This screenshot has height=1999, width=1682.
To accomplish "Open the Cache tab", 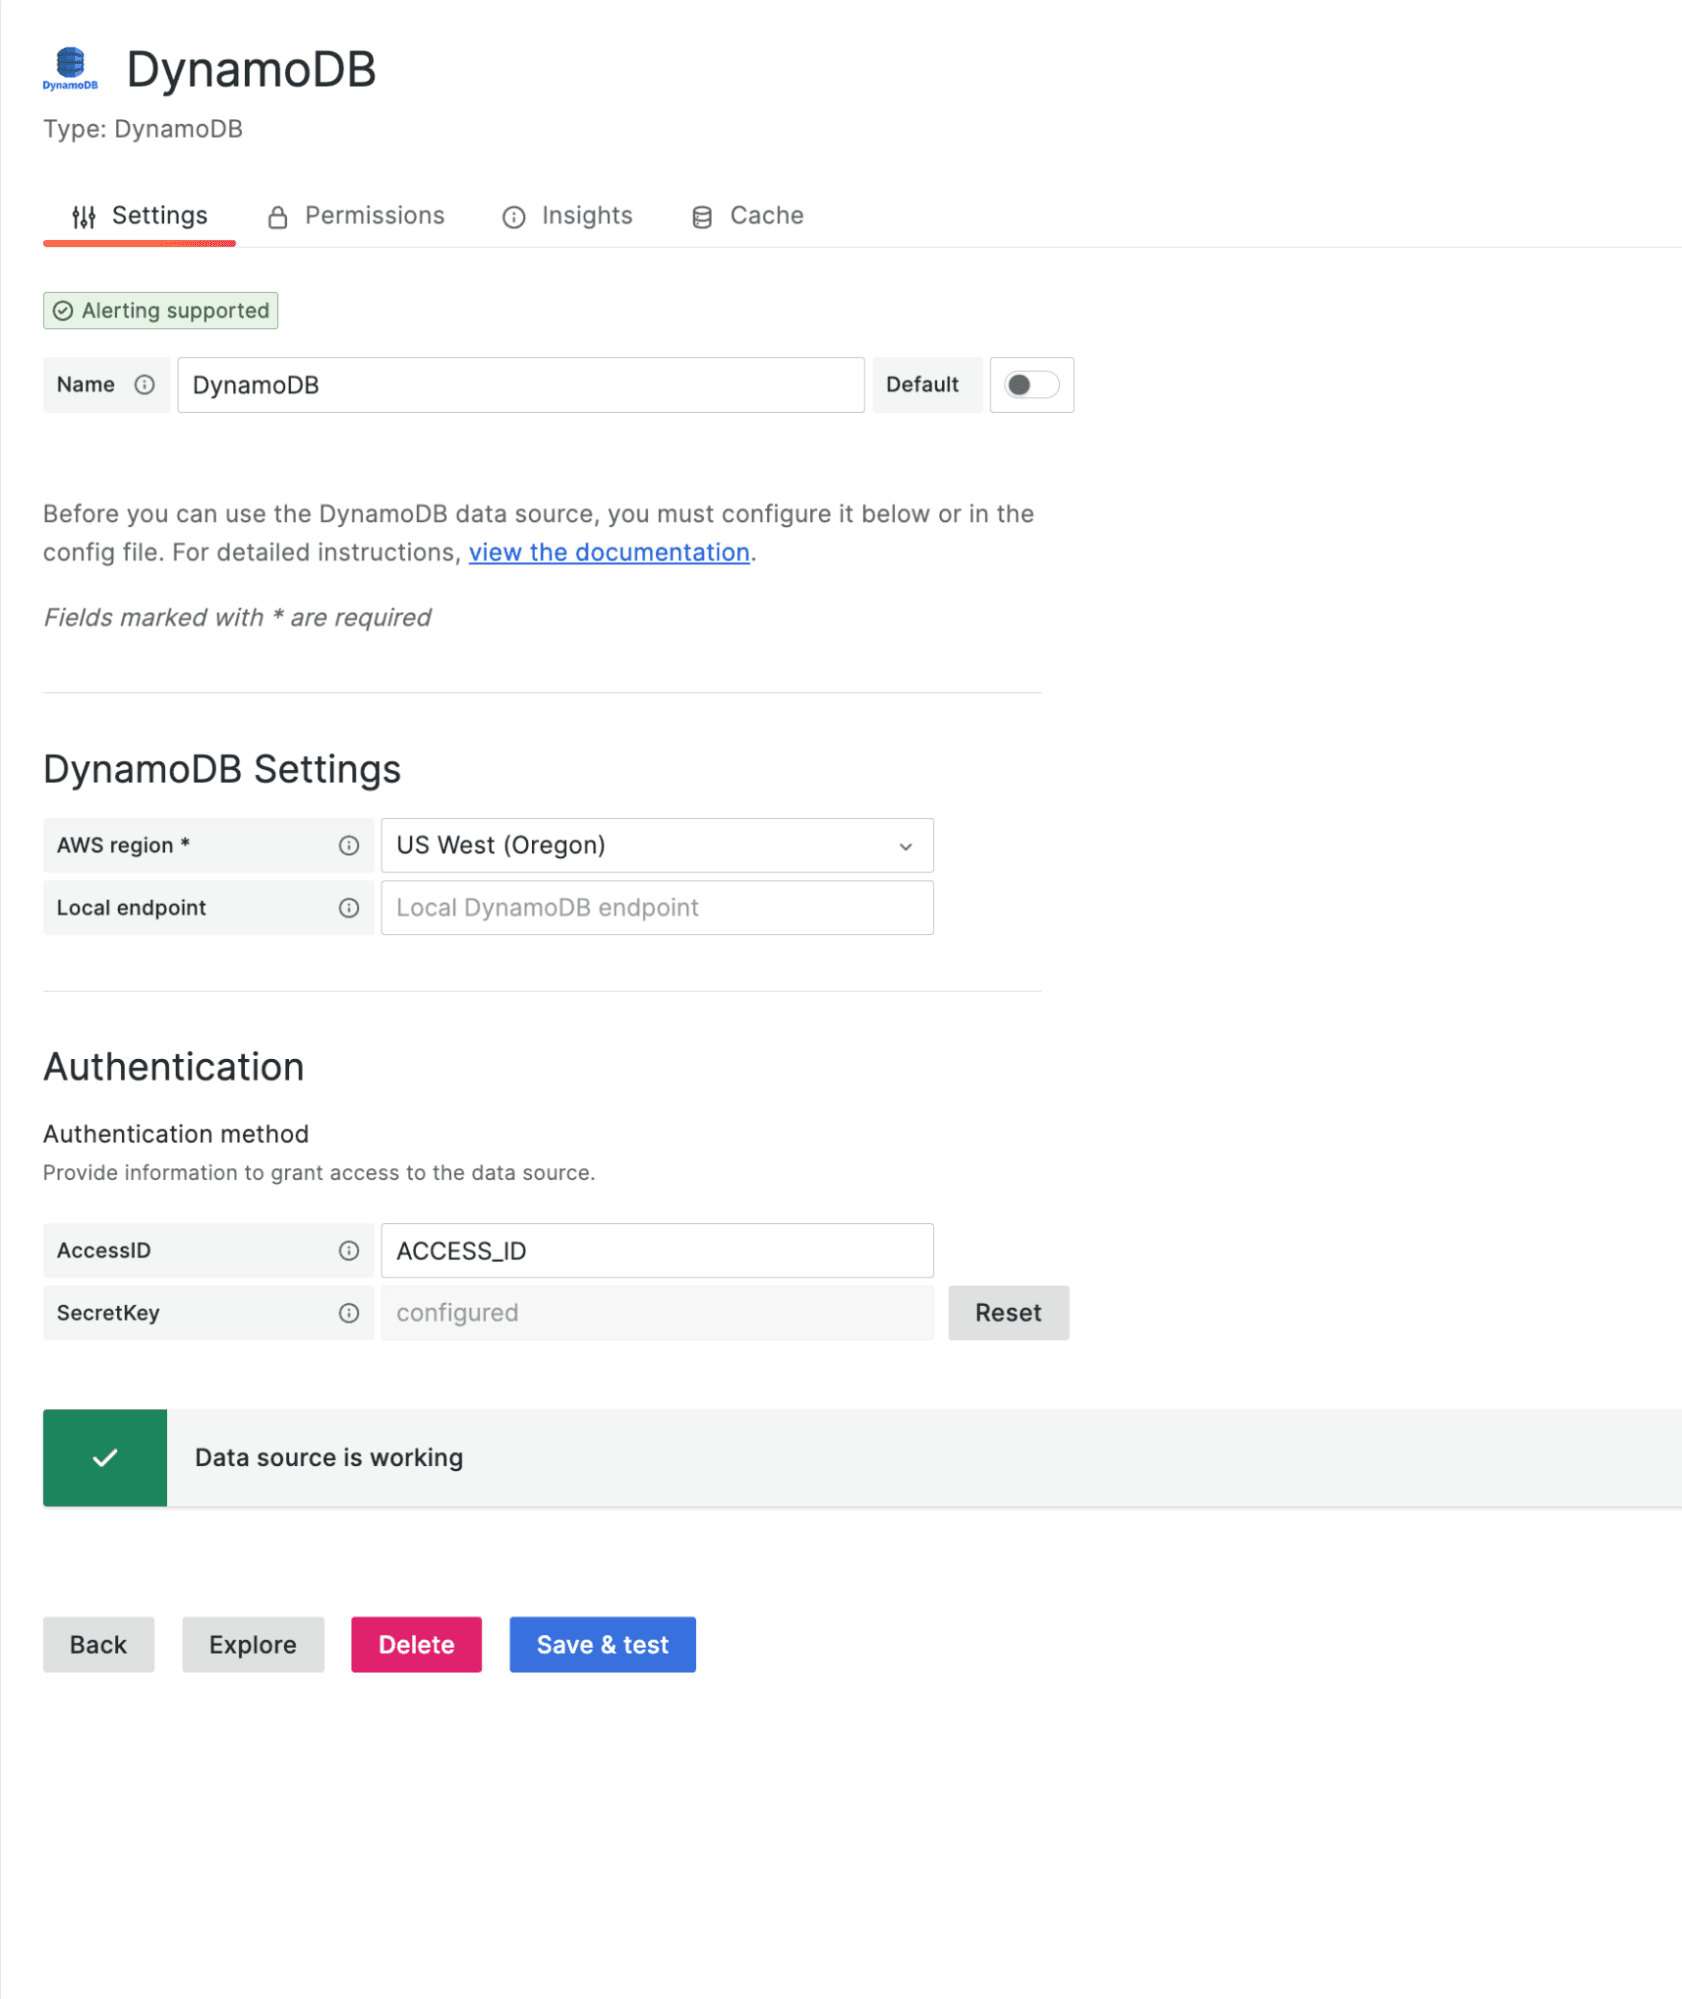I will tap(748, 216).
